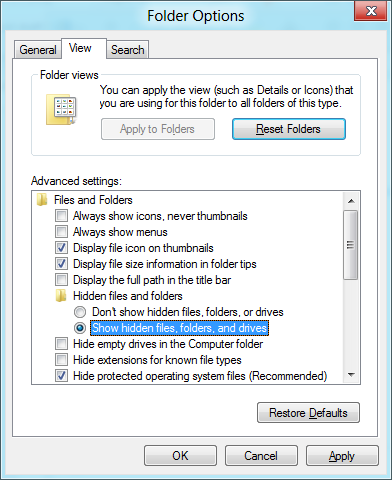Switch to the General tab
The height and width of the screenshot is (480, 392).
coord(38,50)
